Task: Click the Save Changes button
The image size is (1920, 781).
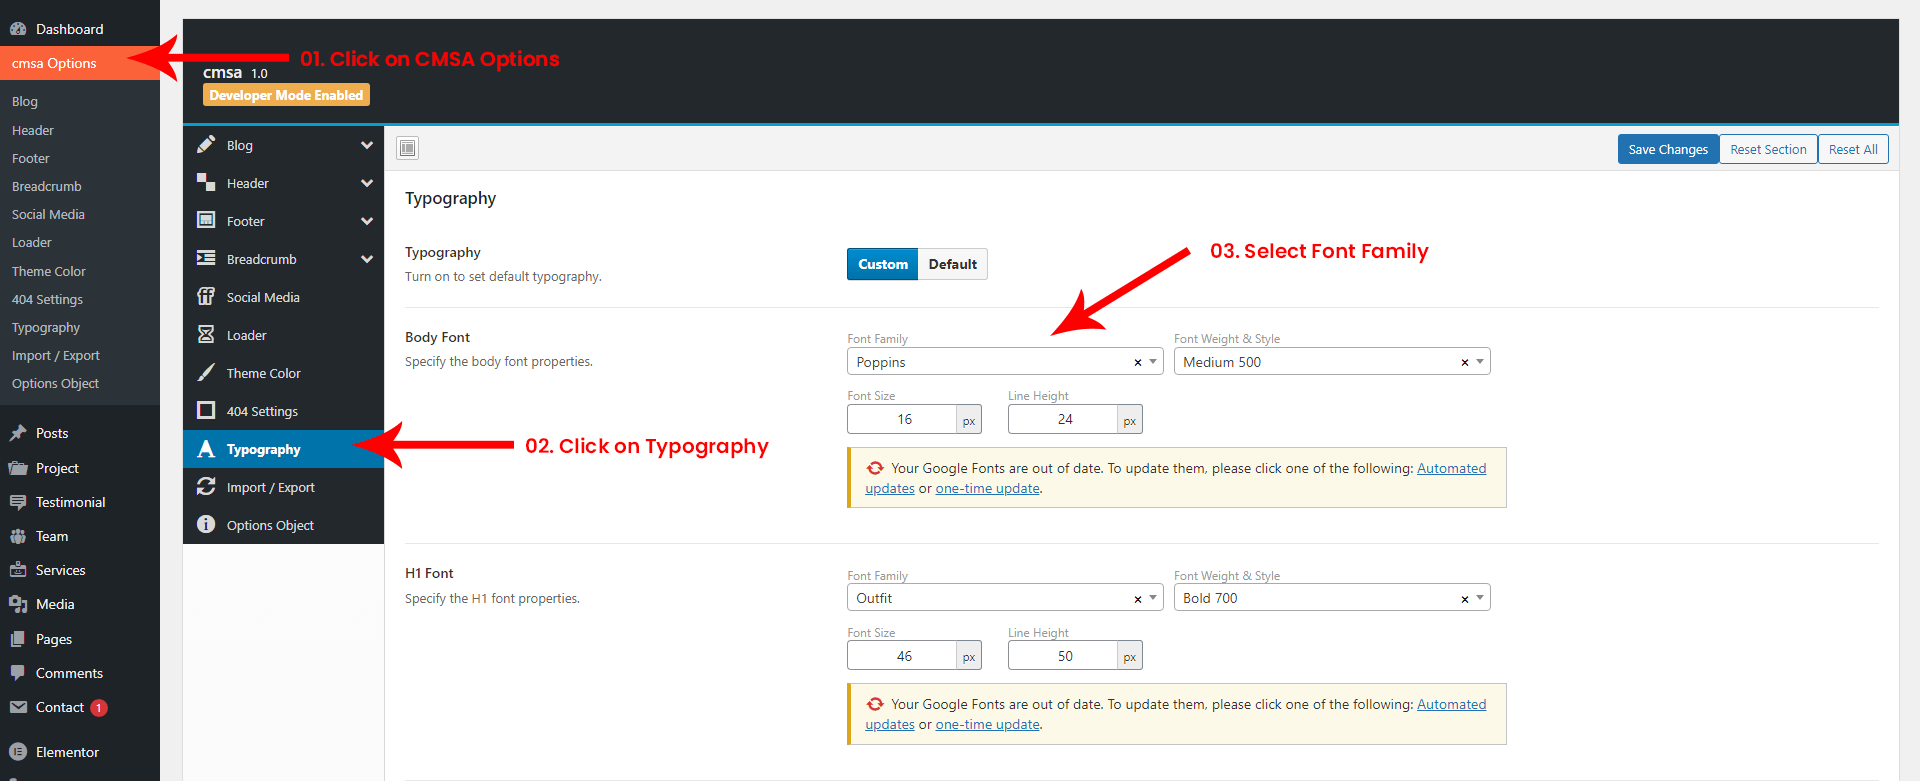Action: point(1667,149)
